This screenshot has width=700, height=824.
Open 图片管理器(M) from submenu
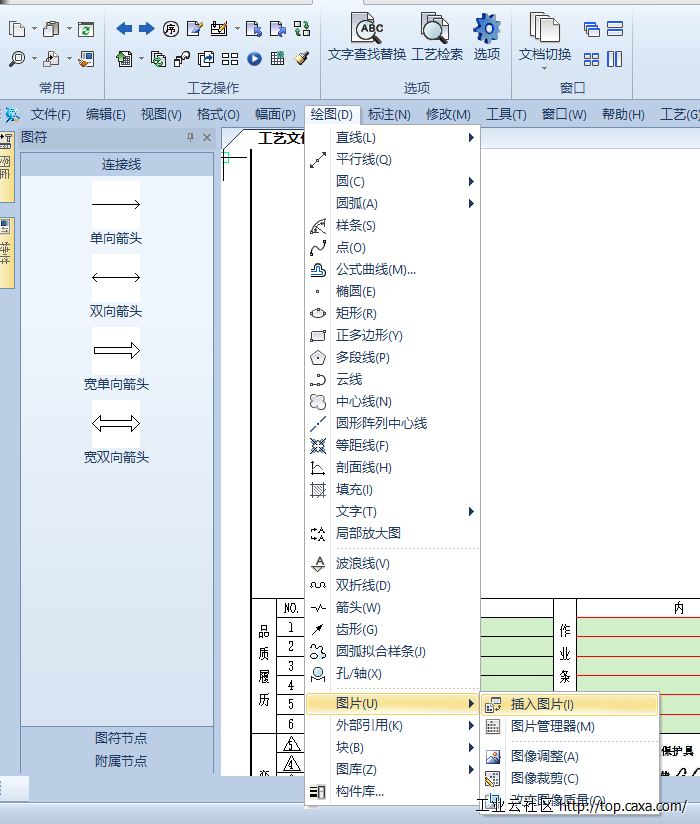coord(570,726)
